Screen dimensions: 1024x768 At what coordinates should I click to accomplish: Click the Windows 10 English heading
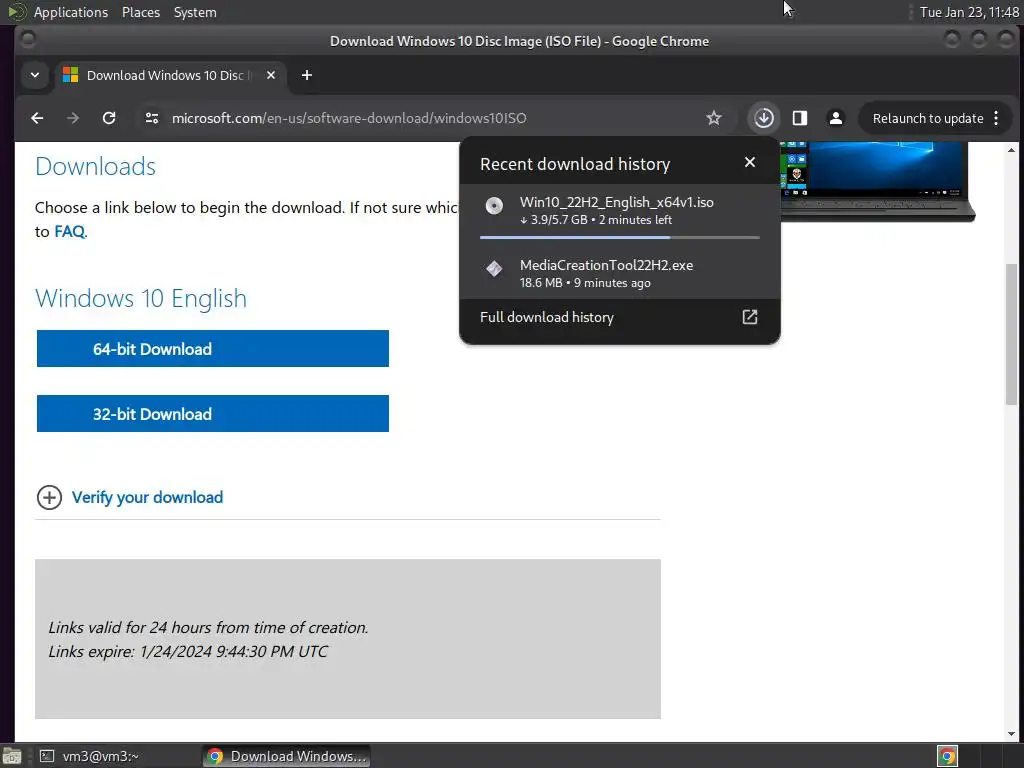click(x=141, y=298)
